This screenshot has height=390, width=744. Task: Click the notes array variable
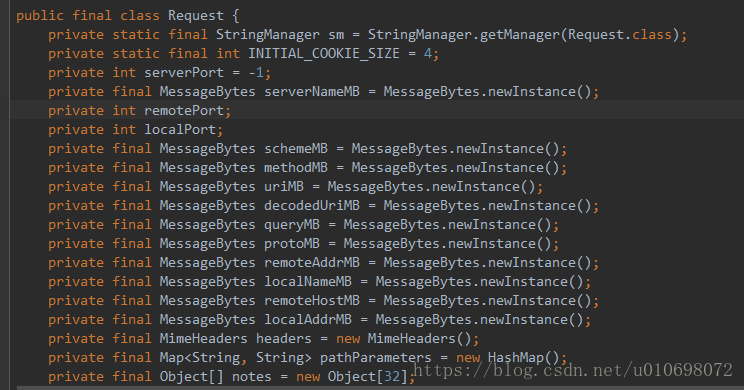251,376
